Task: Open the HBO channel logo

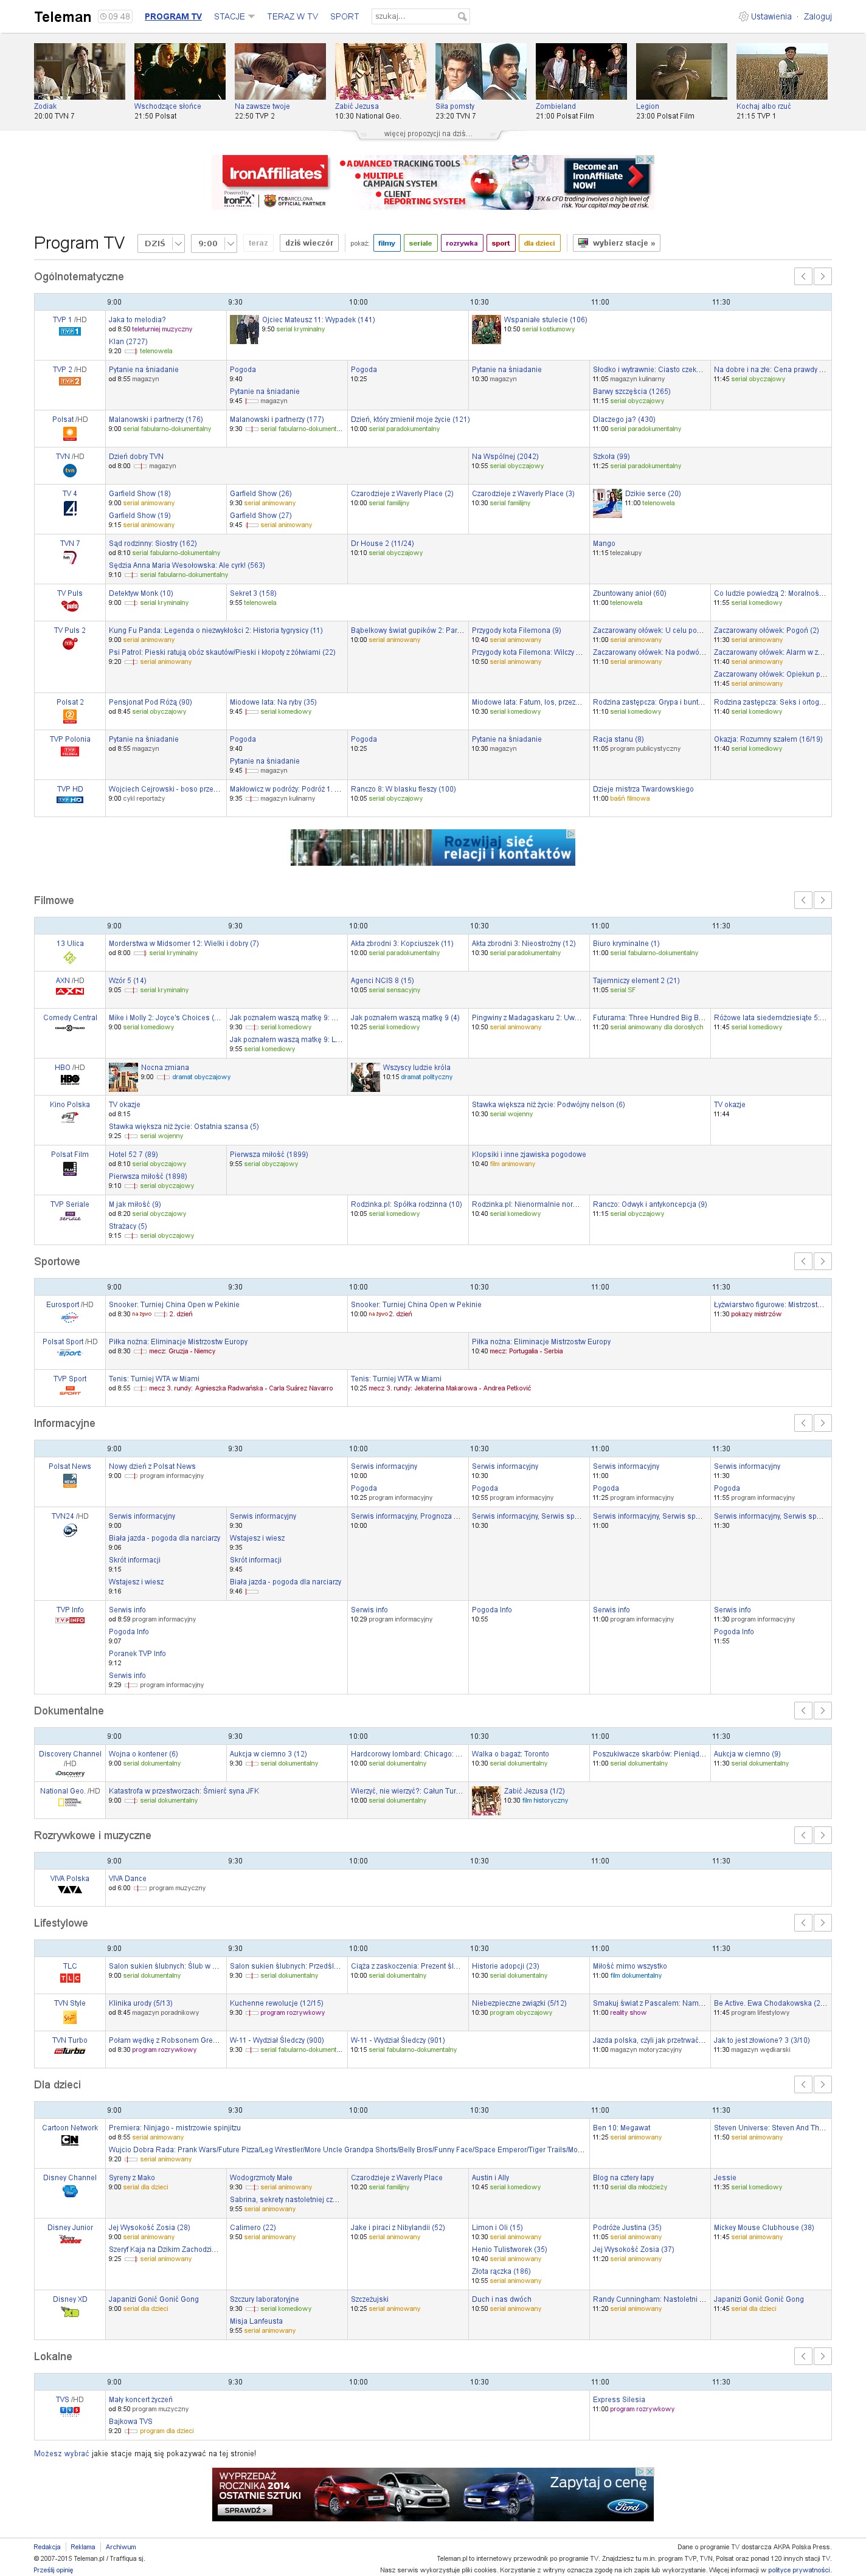Action: coord(69,1079)
